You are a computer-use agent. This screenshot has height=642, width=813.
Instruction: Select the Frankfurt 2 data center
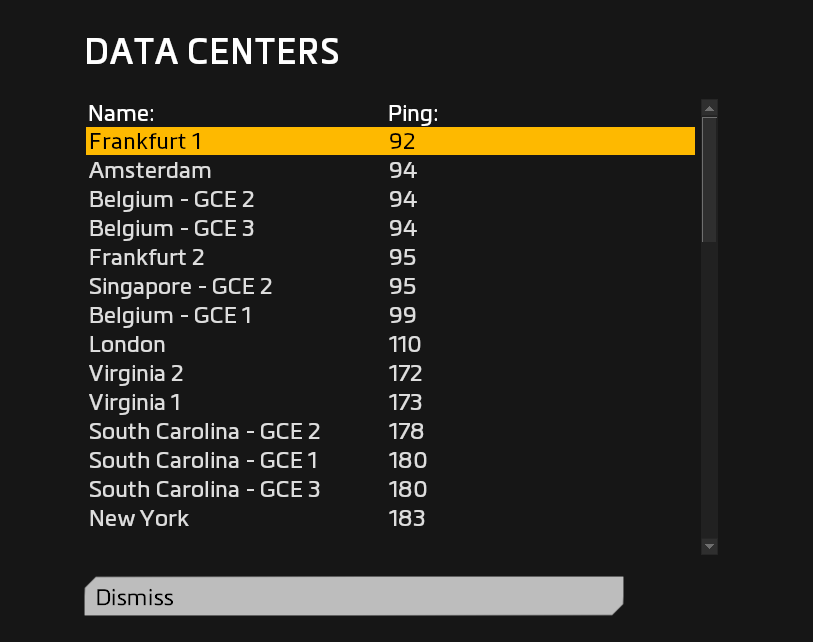(147, 258)
